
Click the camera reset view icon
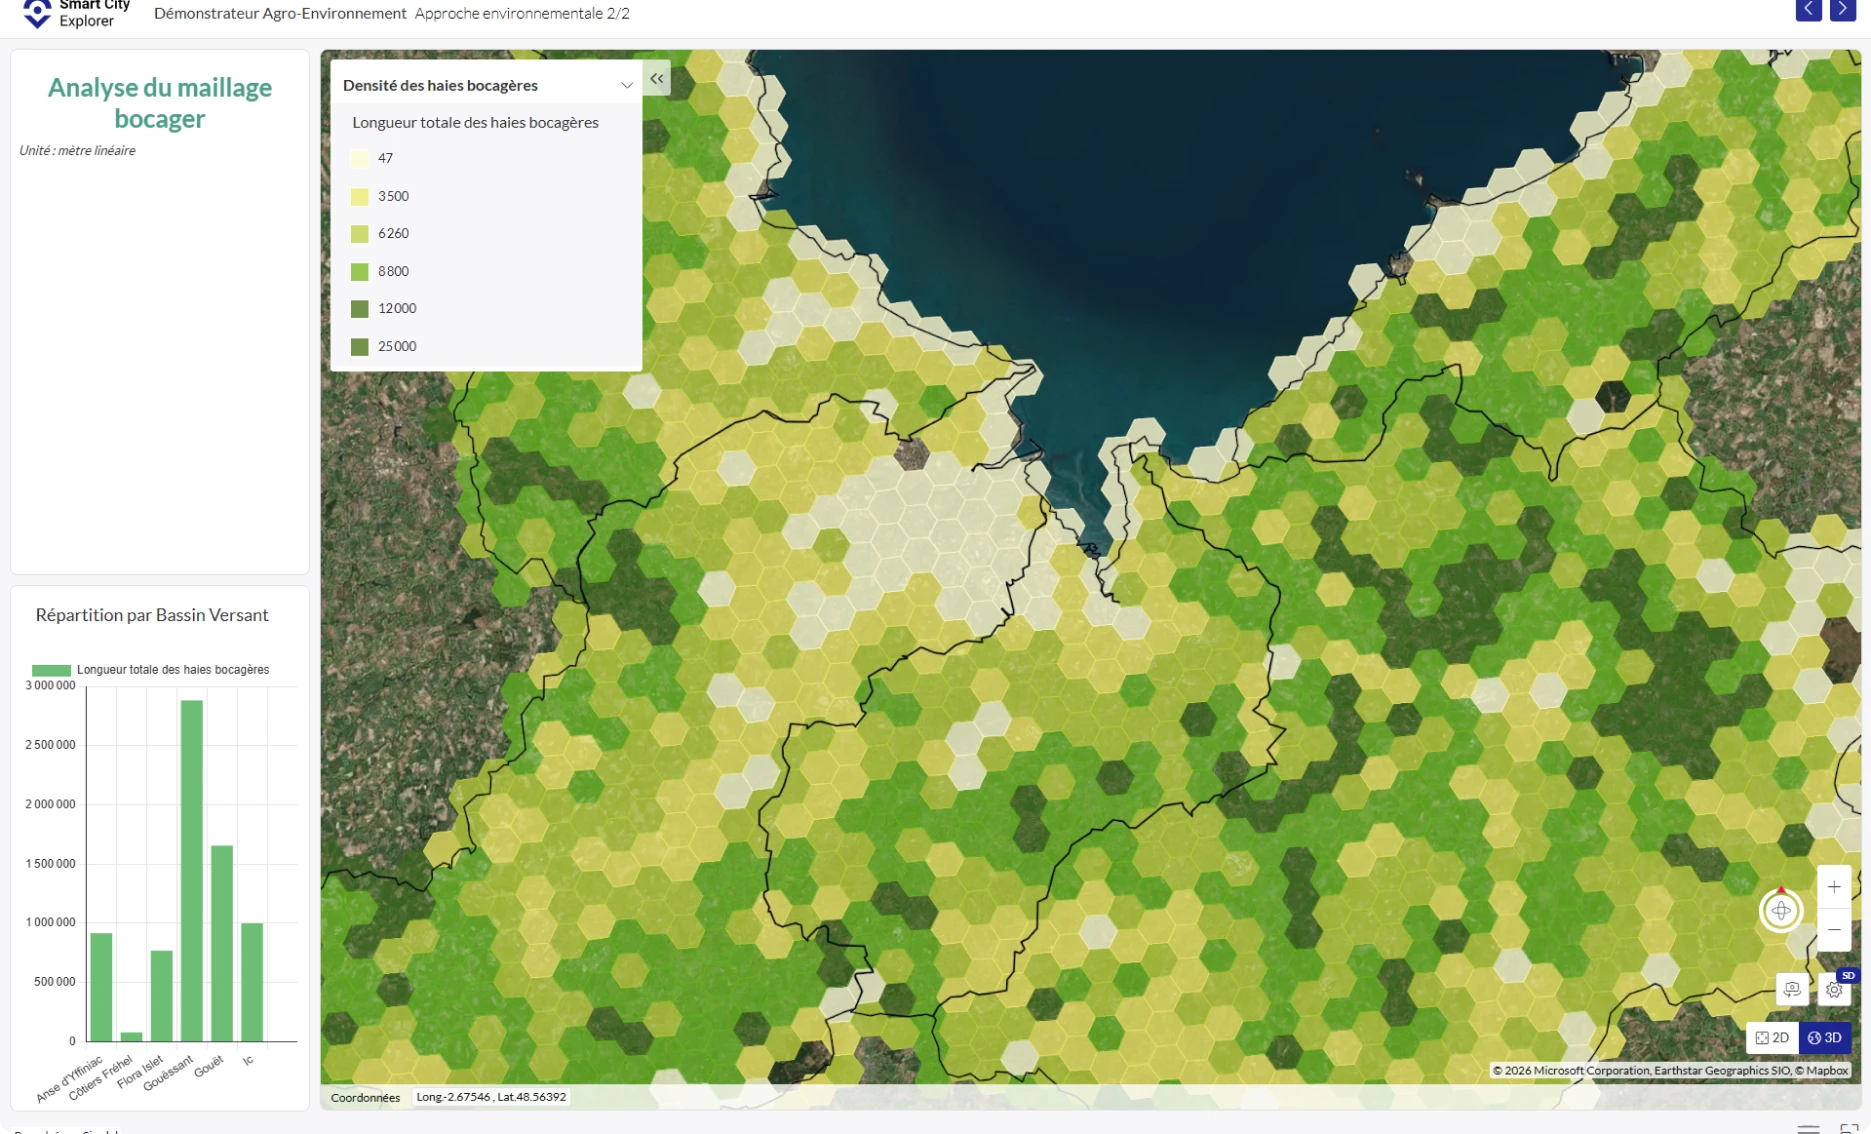1792,989
